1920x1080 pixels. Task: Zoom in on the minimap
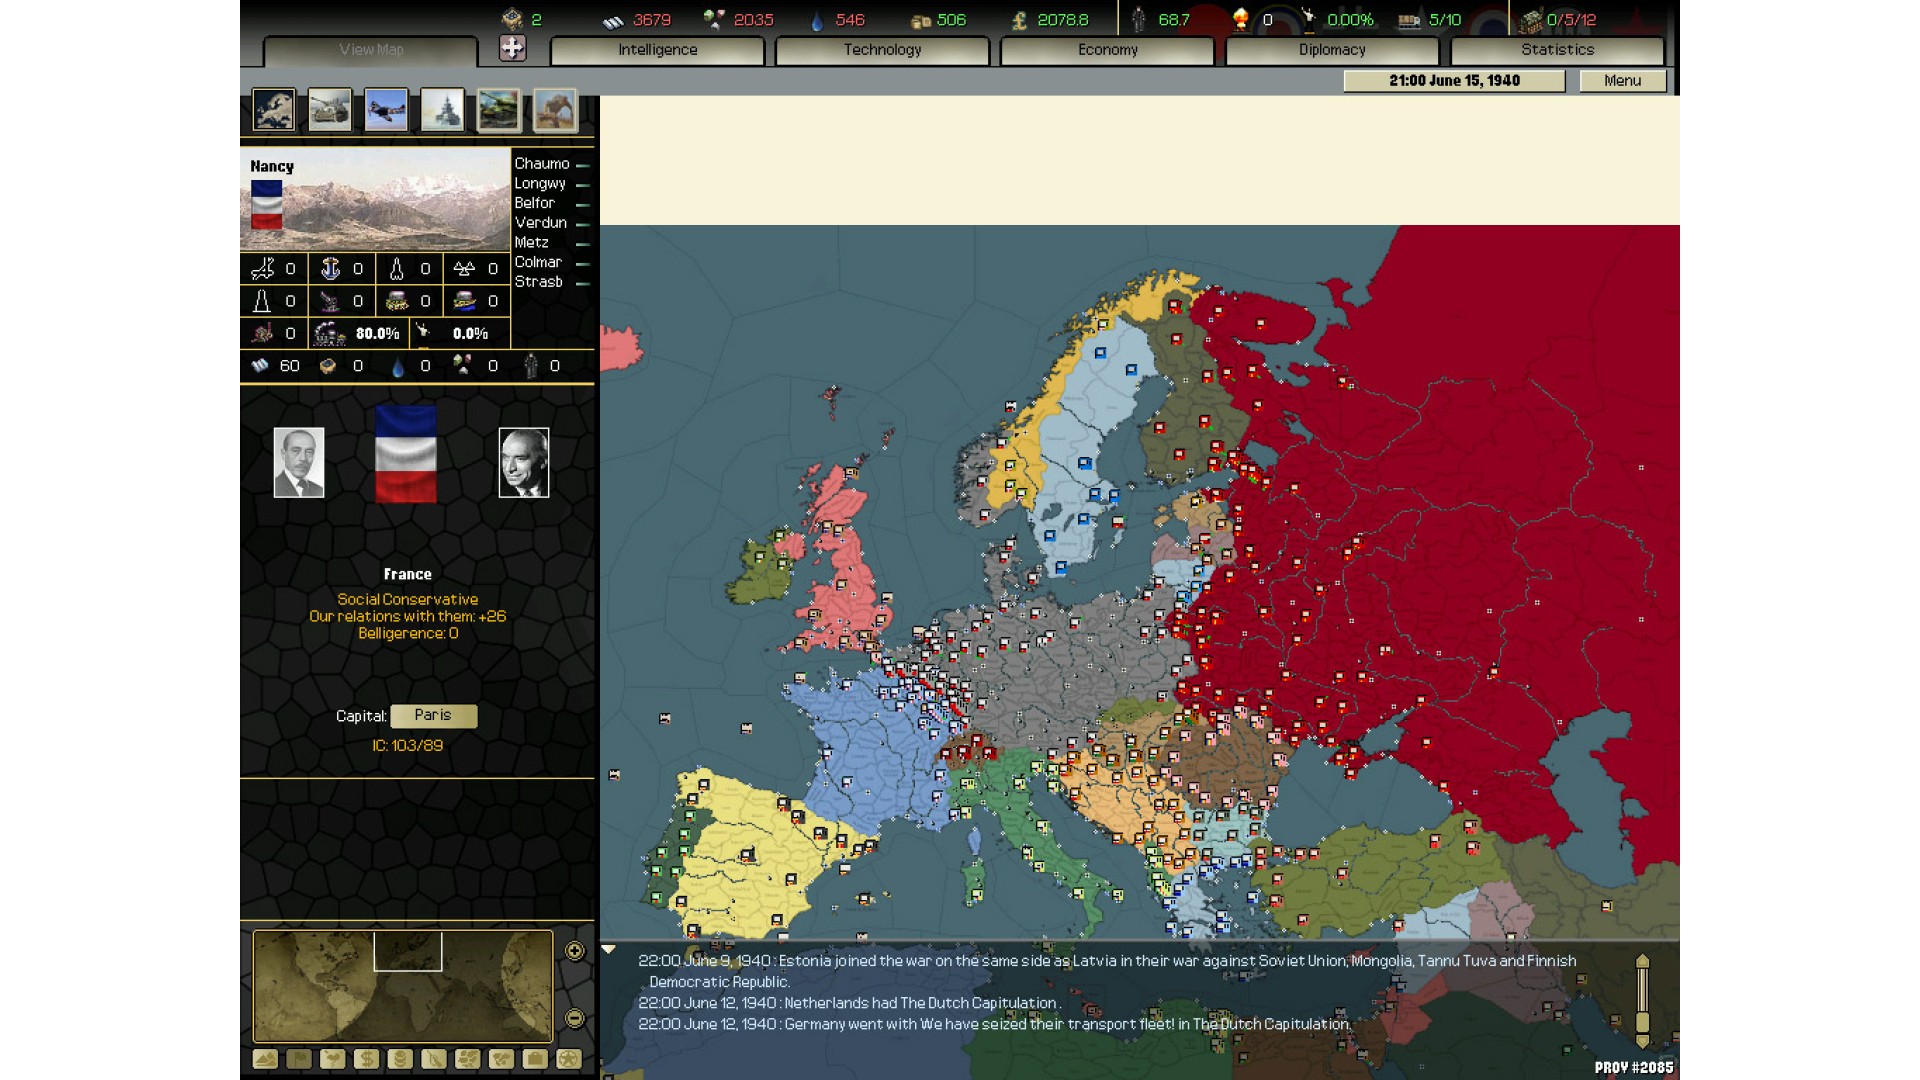(574, 951)
